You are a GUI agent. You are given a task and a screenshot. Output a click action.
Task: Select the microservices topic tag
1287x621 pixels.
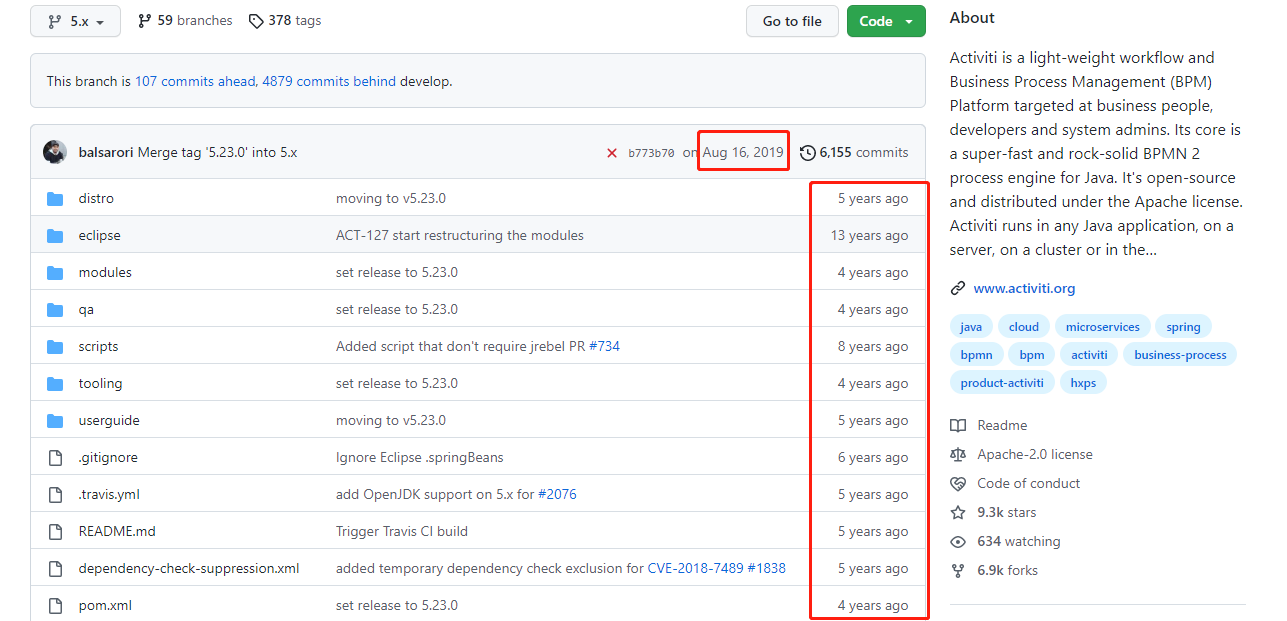tap(1102, 327)
